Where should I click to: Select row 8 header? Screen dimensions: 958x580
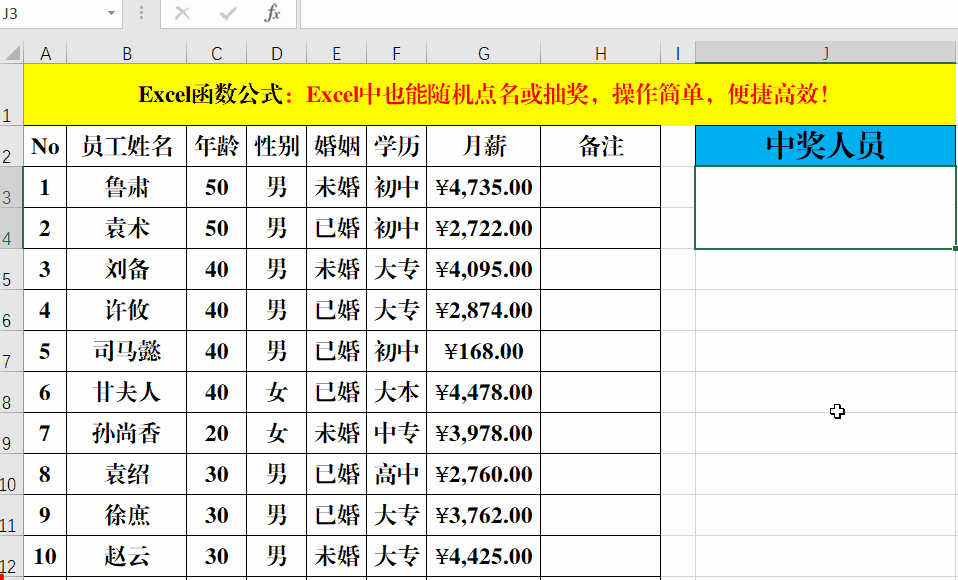11,392
